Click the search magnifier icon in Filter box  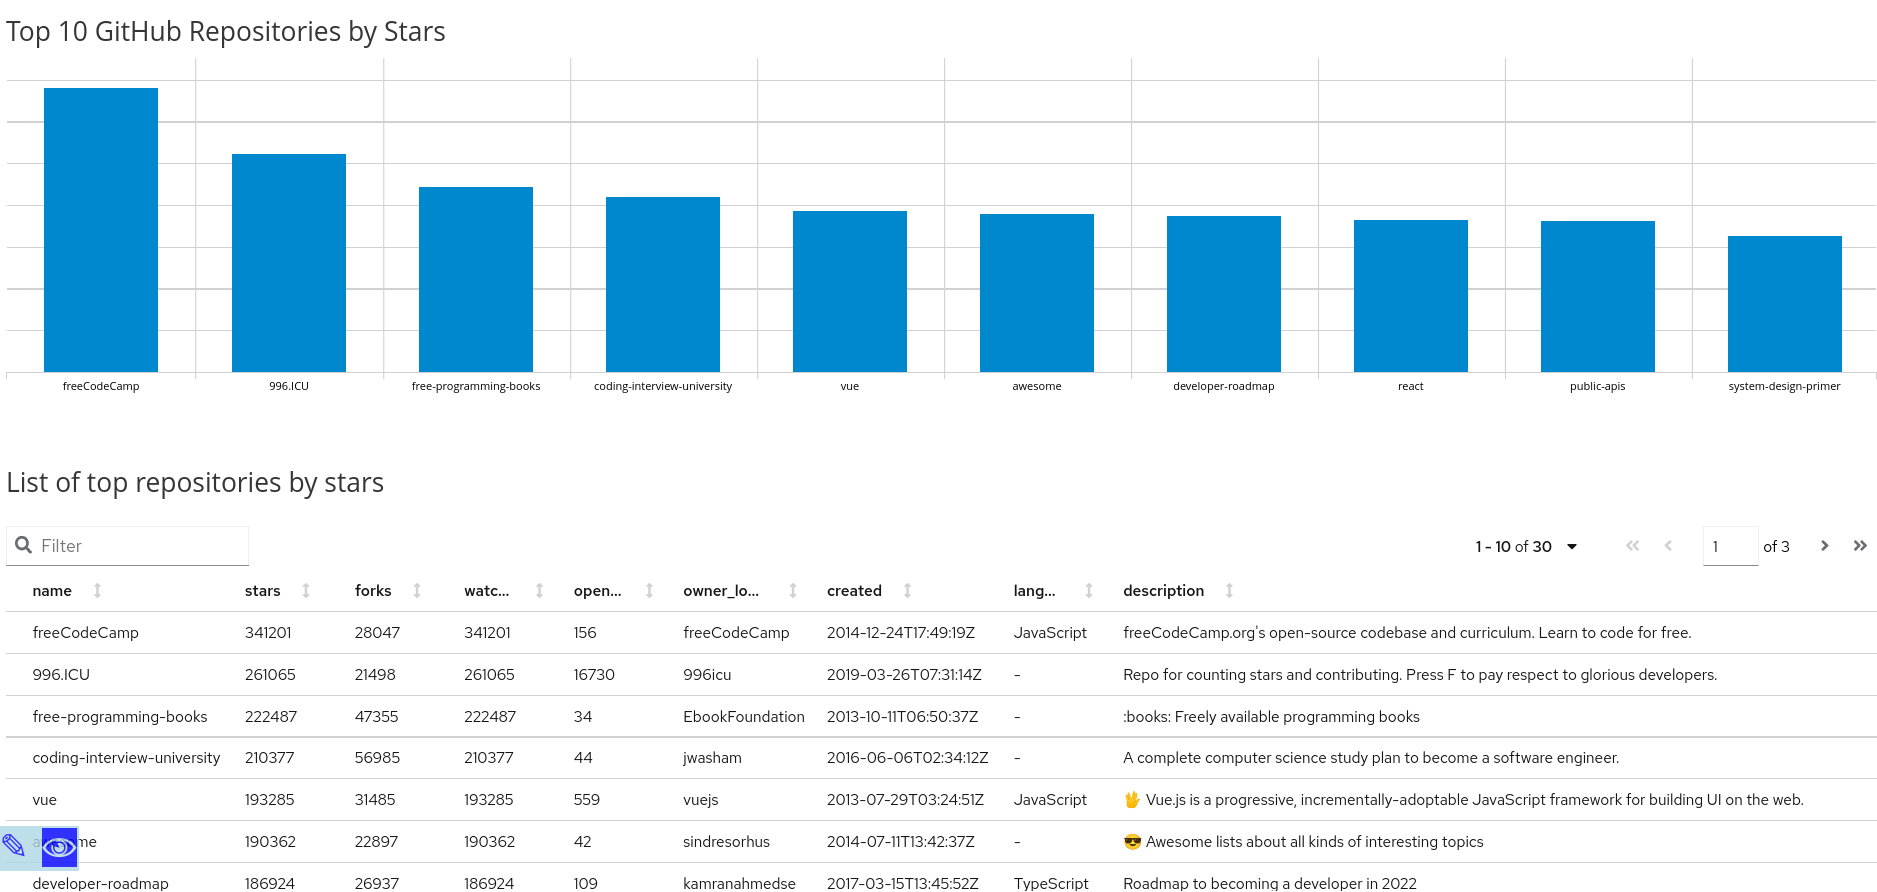point(24,545)
